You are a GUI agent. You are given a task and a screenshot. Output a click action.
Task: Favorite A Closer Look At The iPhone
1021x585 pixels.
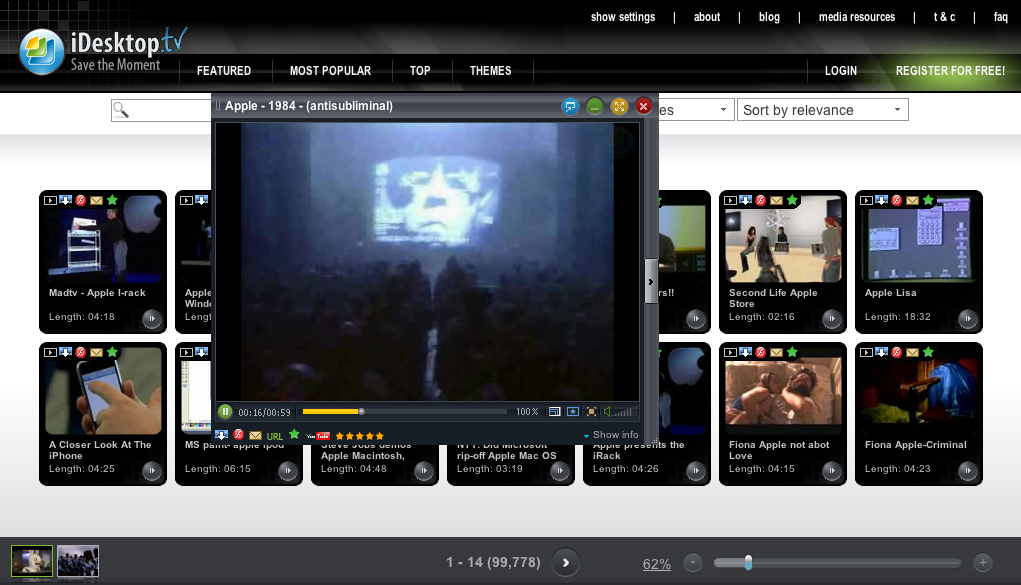(112, 351)
